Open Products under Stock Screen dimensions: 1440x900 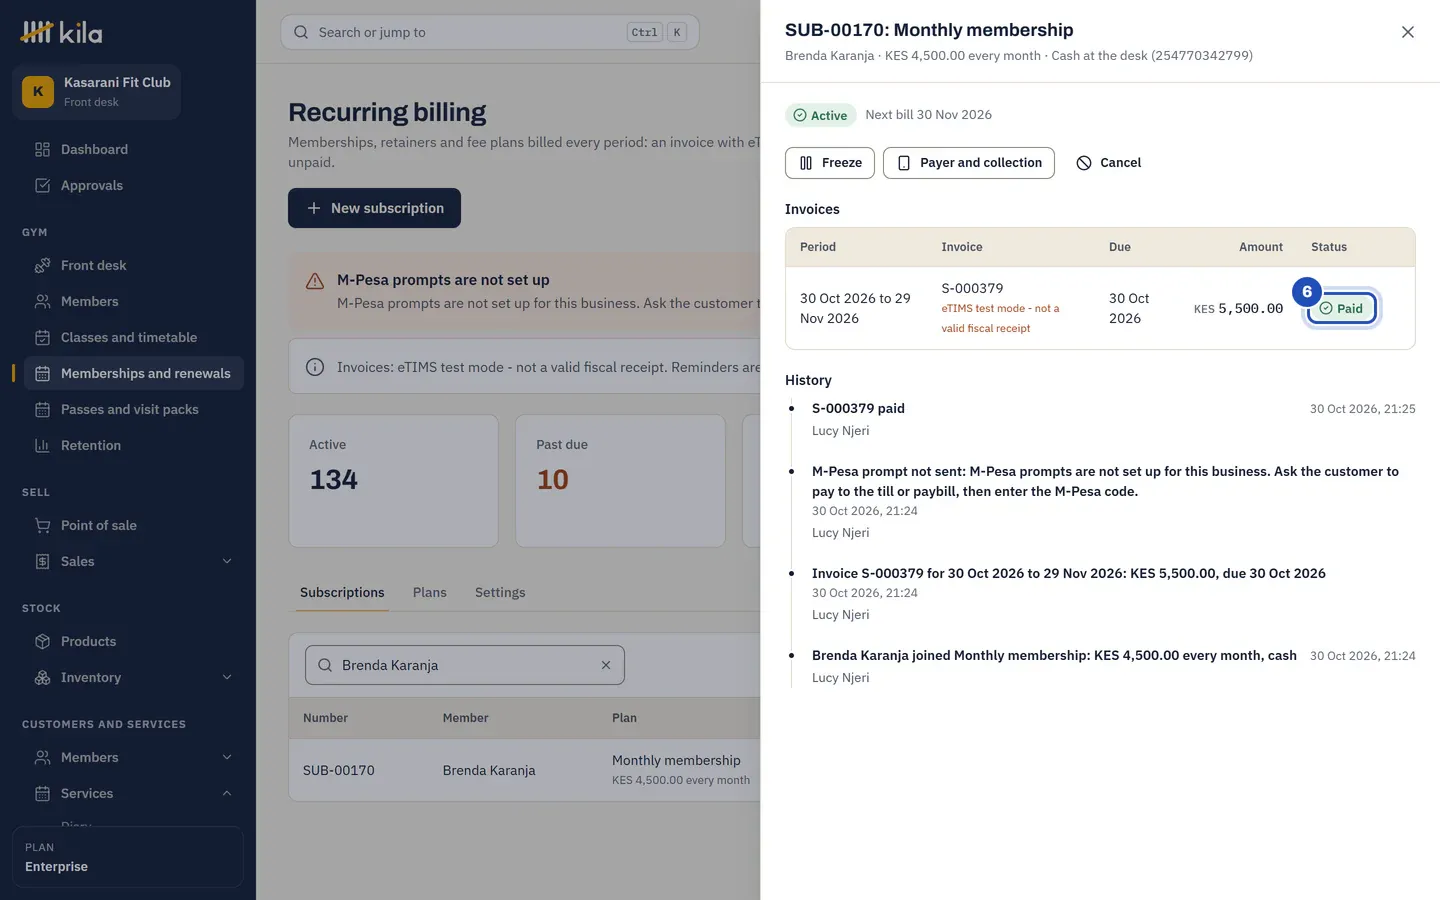133,641
